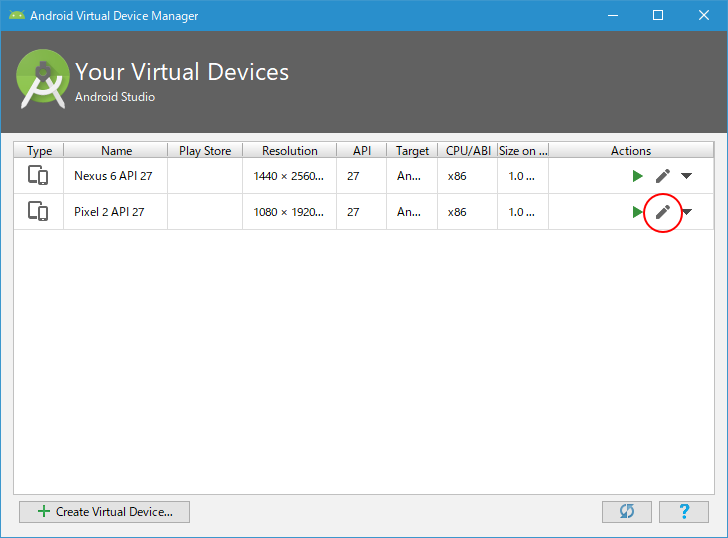728x538 pixels.
Task: Click the CPU/ABI column header
Action: tap(468, 151)
